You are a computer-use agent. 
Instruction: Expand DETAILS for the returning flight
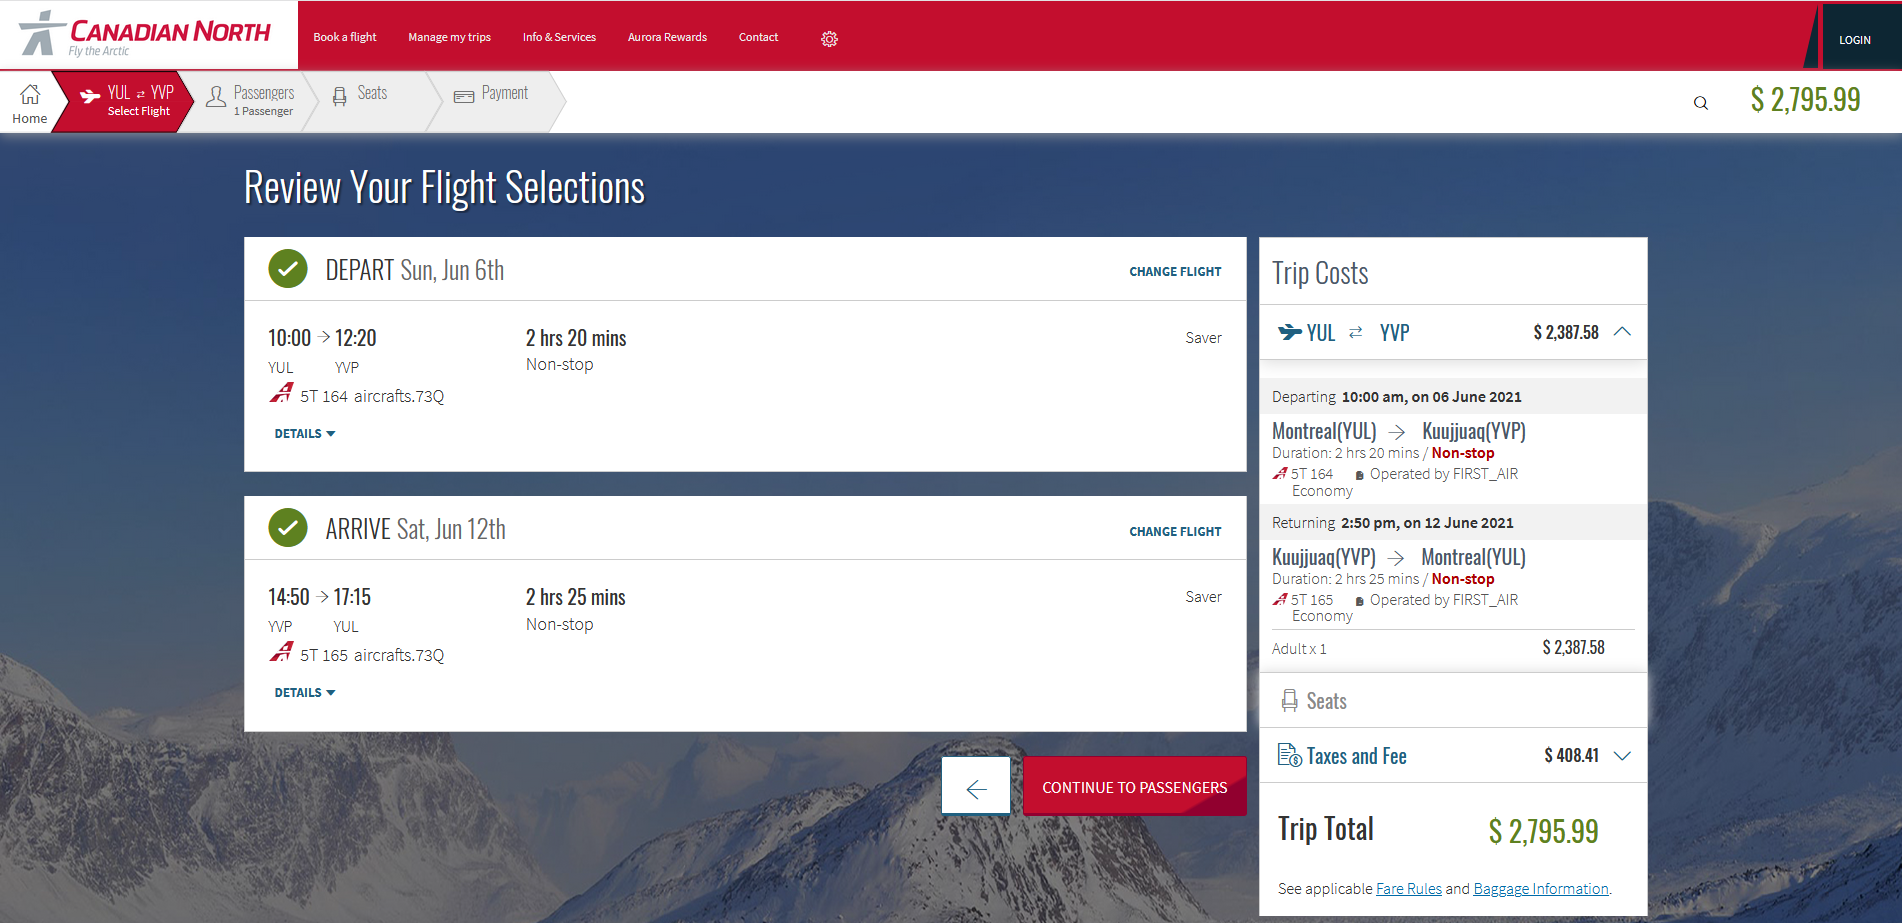[x=305, y=693]
